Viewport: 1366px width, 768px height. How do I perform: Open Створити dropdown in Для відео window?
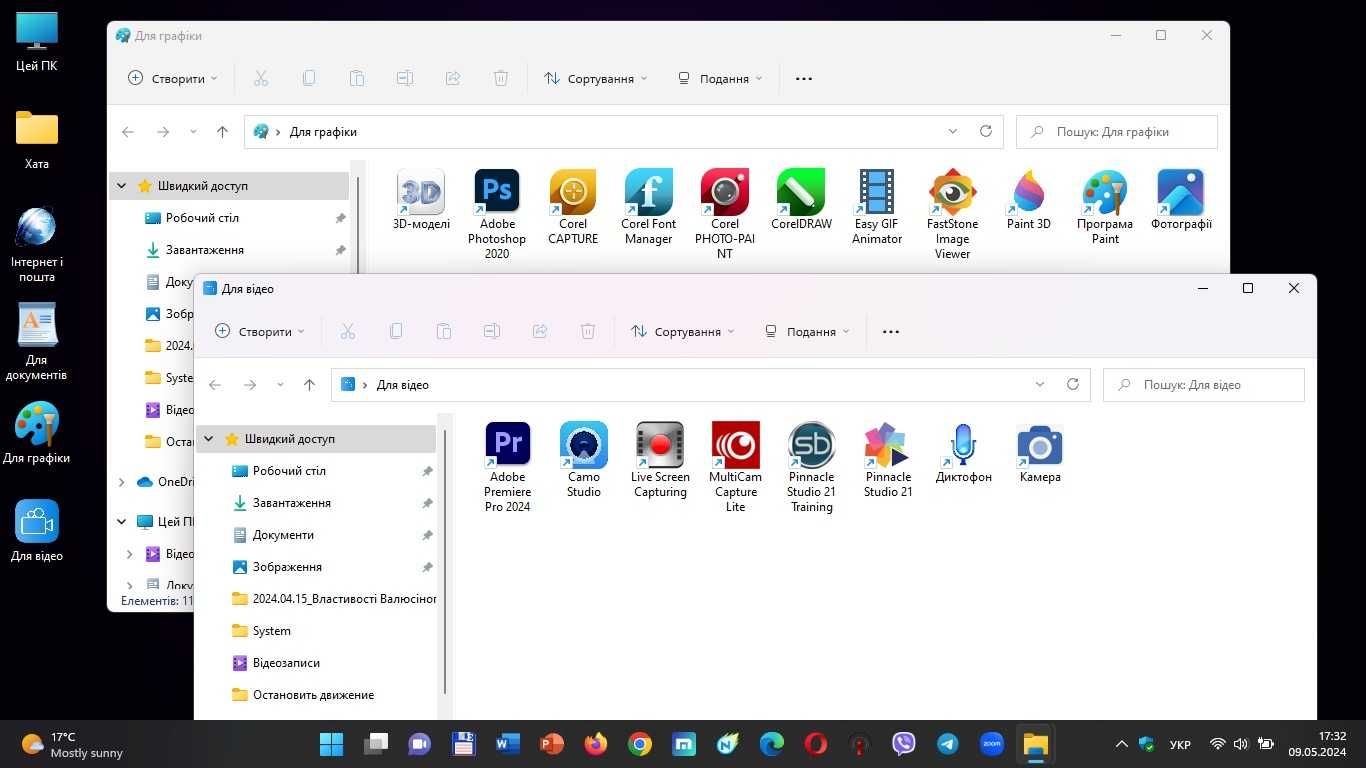point(260,331)
